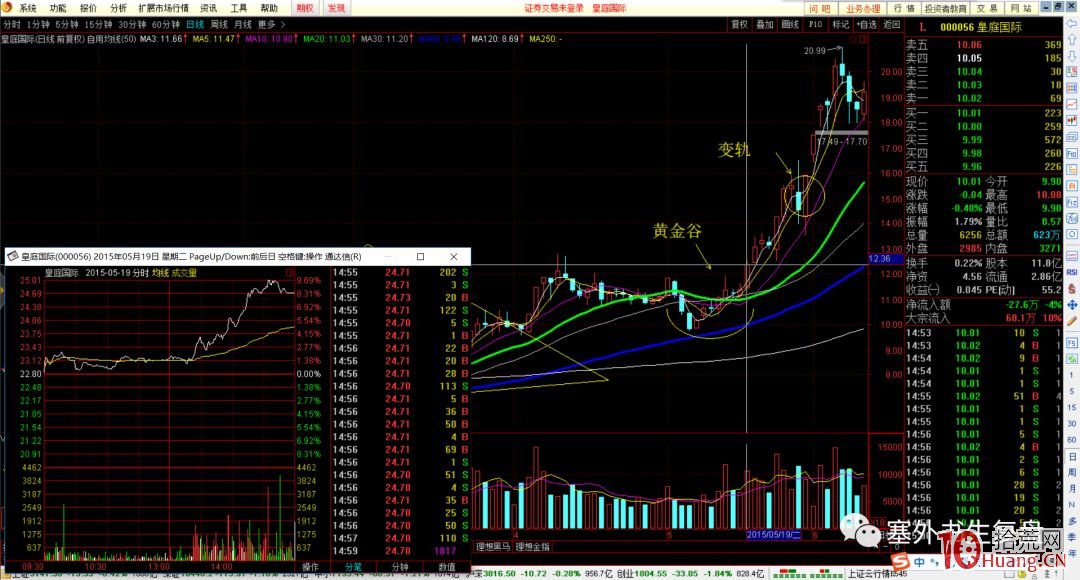This screenshot has width=1080, height=580.
Task: Open the 帮助 menu
Action: coord(269,8)
